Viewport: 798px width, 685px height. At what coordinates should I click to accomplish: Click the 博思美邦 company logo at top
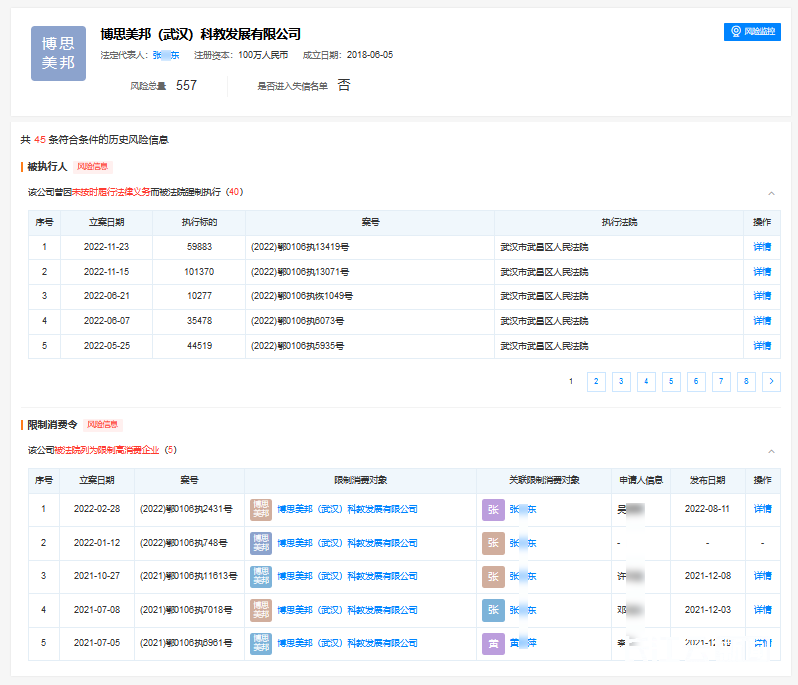point(58,54)
